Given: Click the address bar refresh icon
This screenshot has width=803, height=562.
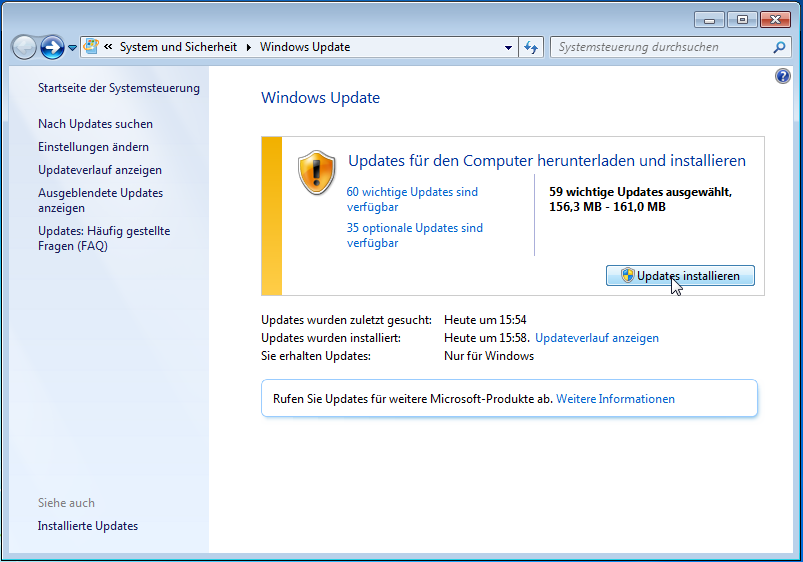Looking at the screenshot, I should pos(531,48).
